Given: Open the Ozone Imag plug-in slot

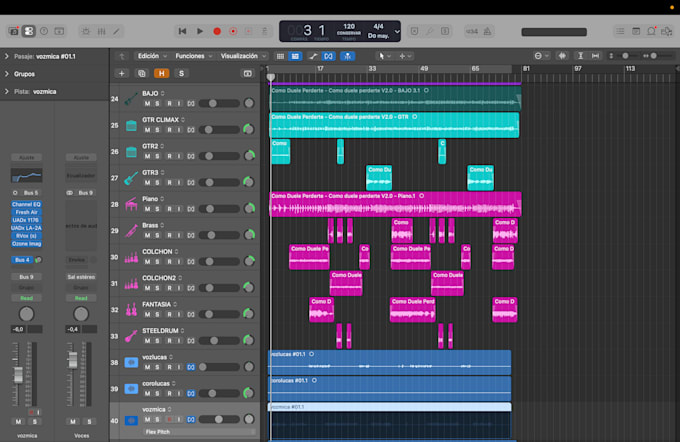Looking at the screenshot, I should coord(26,244).
